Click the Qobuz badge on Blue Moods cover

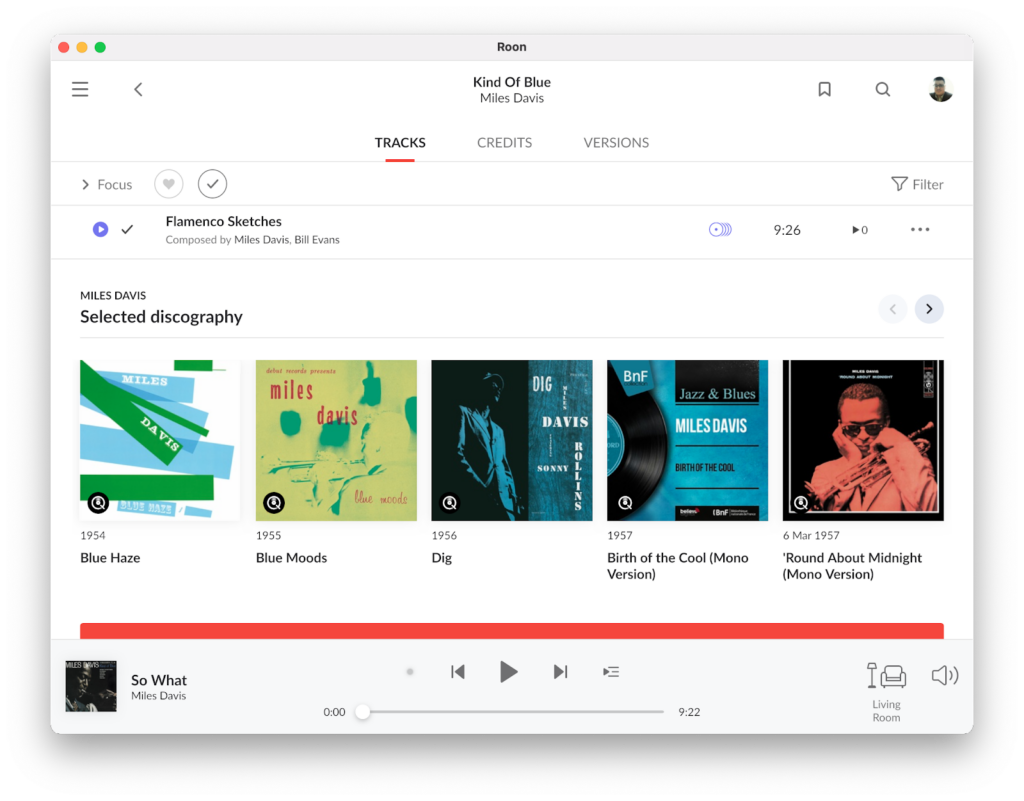coord(274,503)
